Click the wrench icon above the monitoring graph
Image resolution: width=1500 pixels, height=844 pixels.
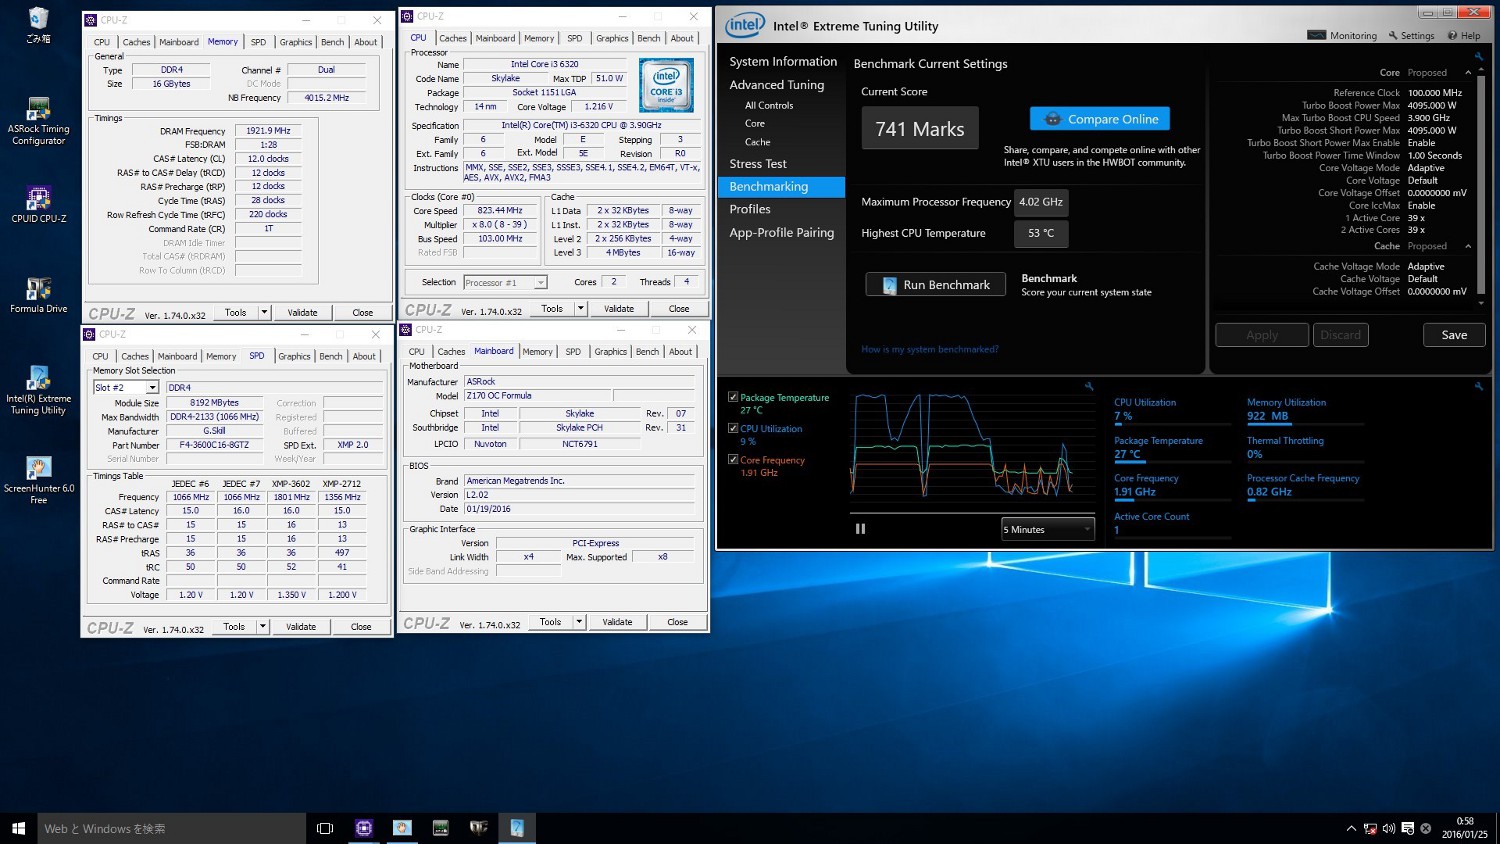[x=1089, y=386]
